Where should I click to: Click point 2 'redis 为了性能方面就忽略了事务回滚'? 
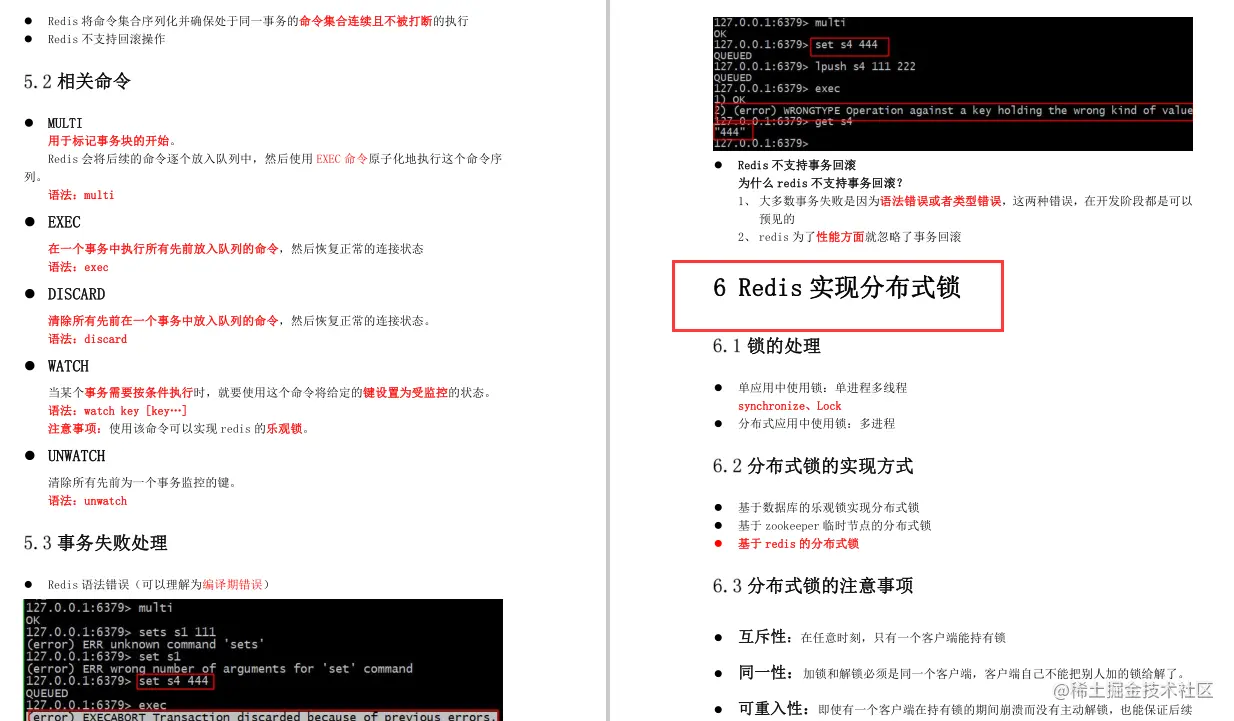[x=849, y=237]
